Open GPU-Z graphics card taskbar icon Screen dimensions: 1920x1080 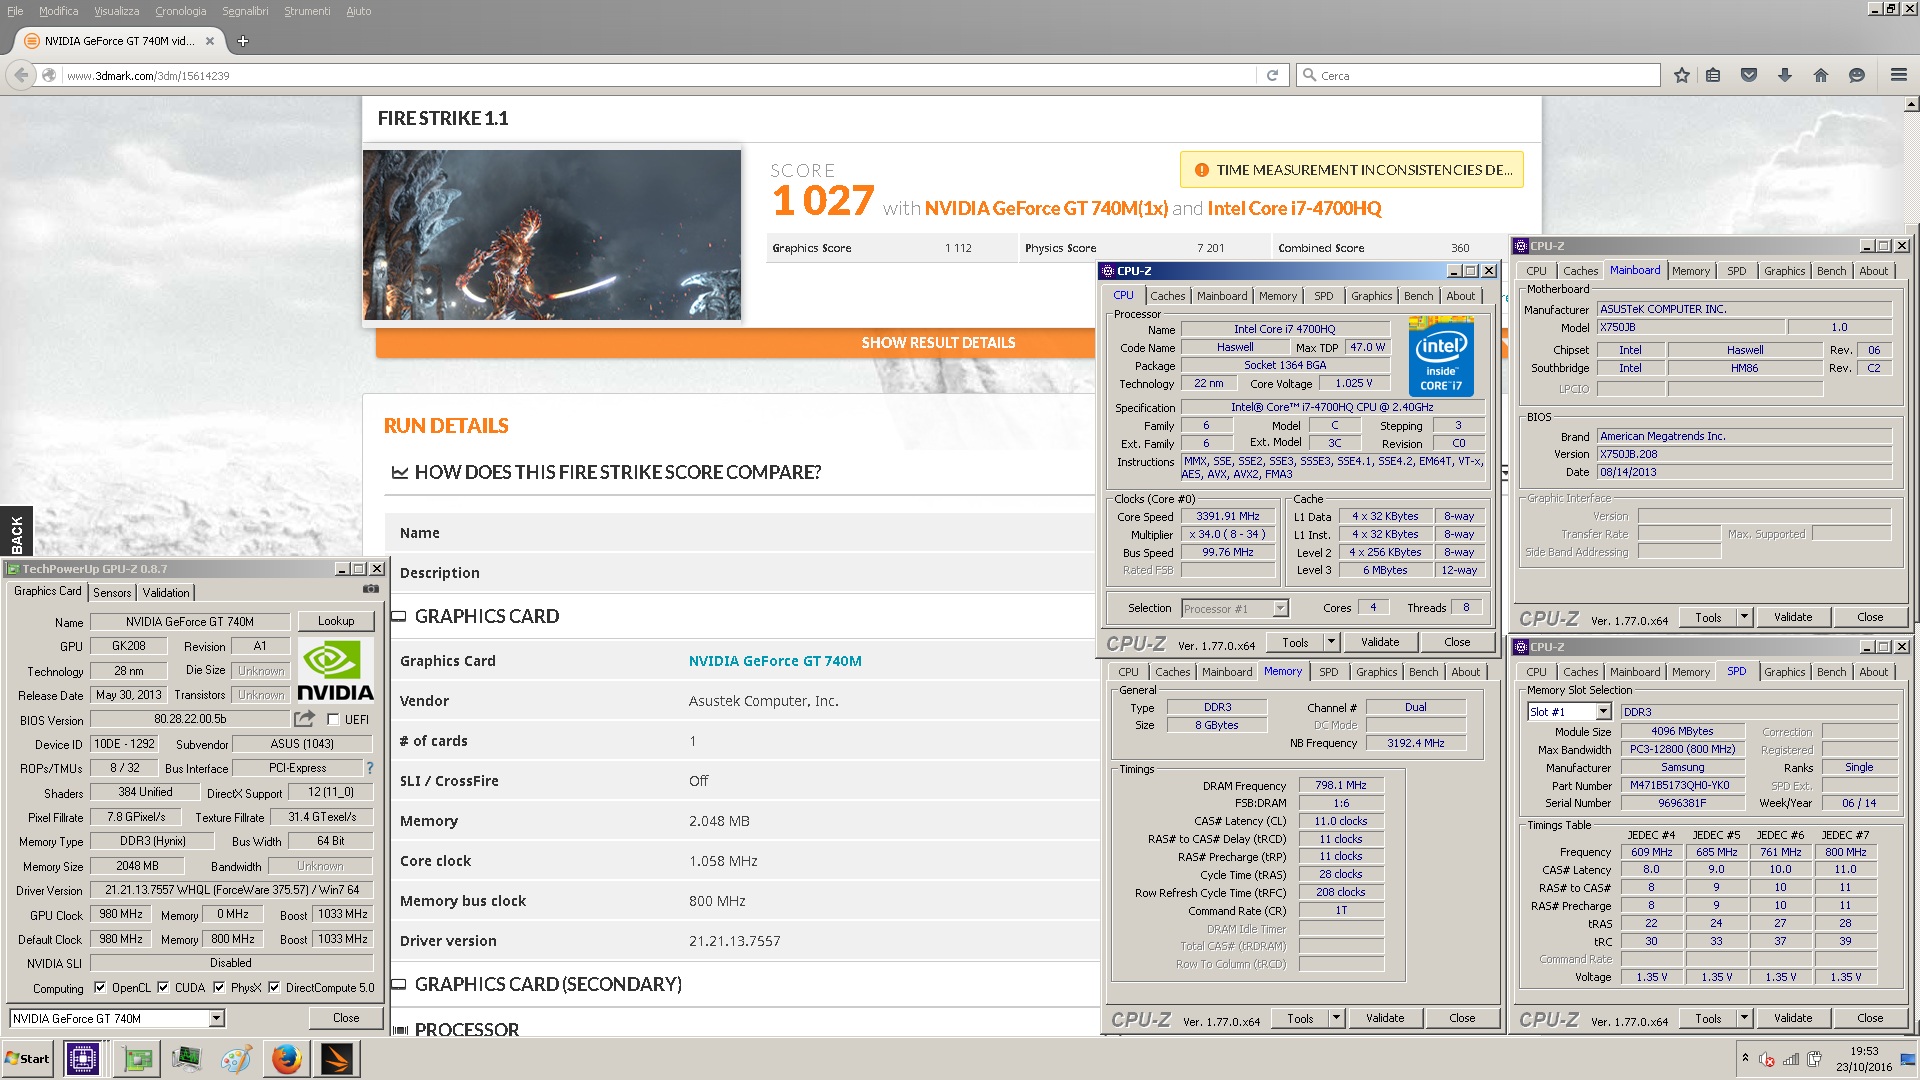pyautogui.click(x=137, y=1059)
